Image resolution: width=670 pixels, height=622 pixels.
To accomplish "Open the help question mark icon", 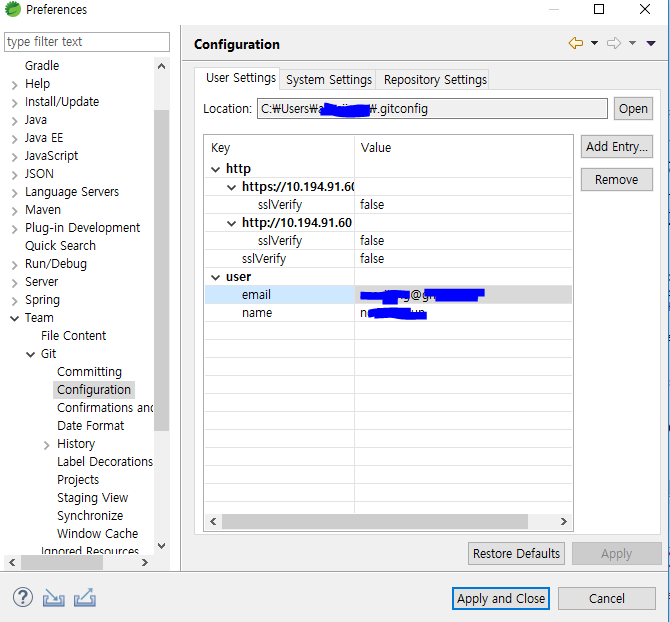I will (x=23, y=597).
